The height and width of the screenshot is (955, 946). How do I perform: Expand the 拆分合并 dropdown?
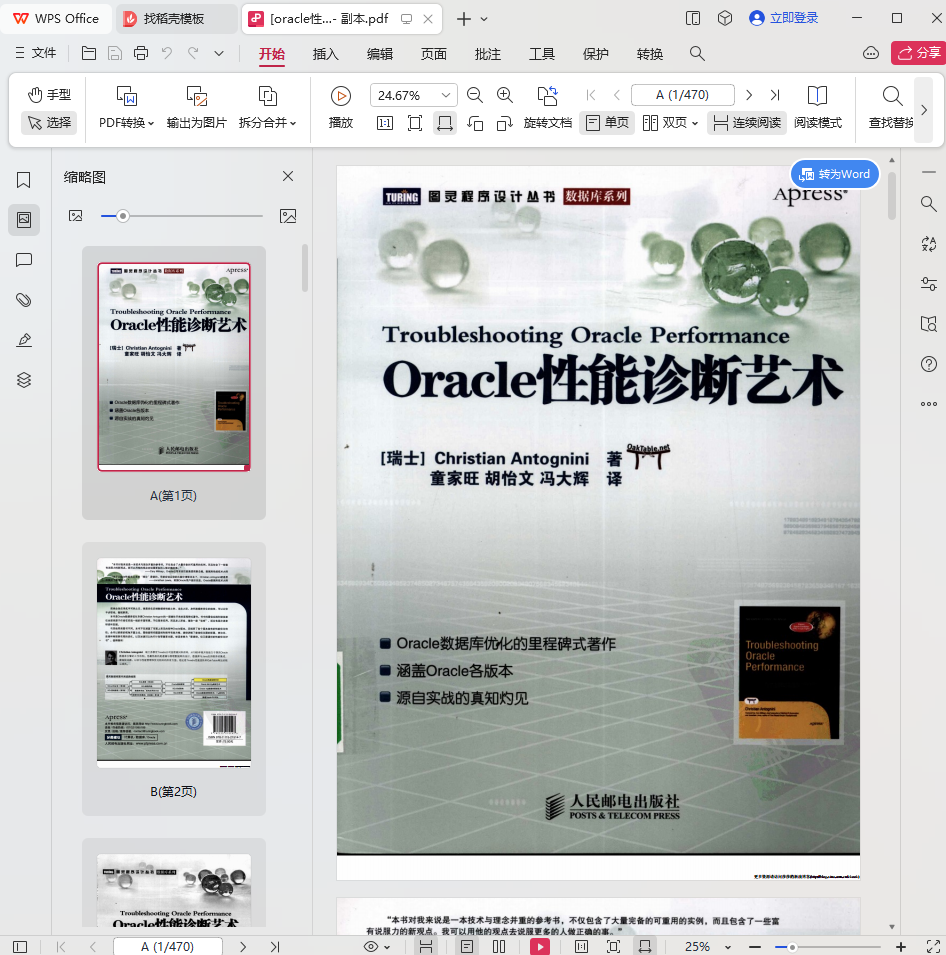click(x=268, y=123)
